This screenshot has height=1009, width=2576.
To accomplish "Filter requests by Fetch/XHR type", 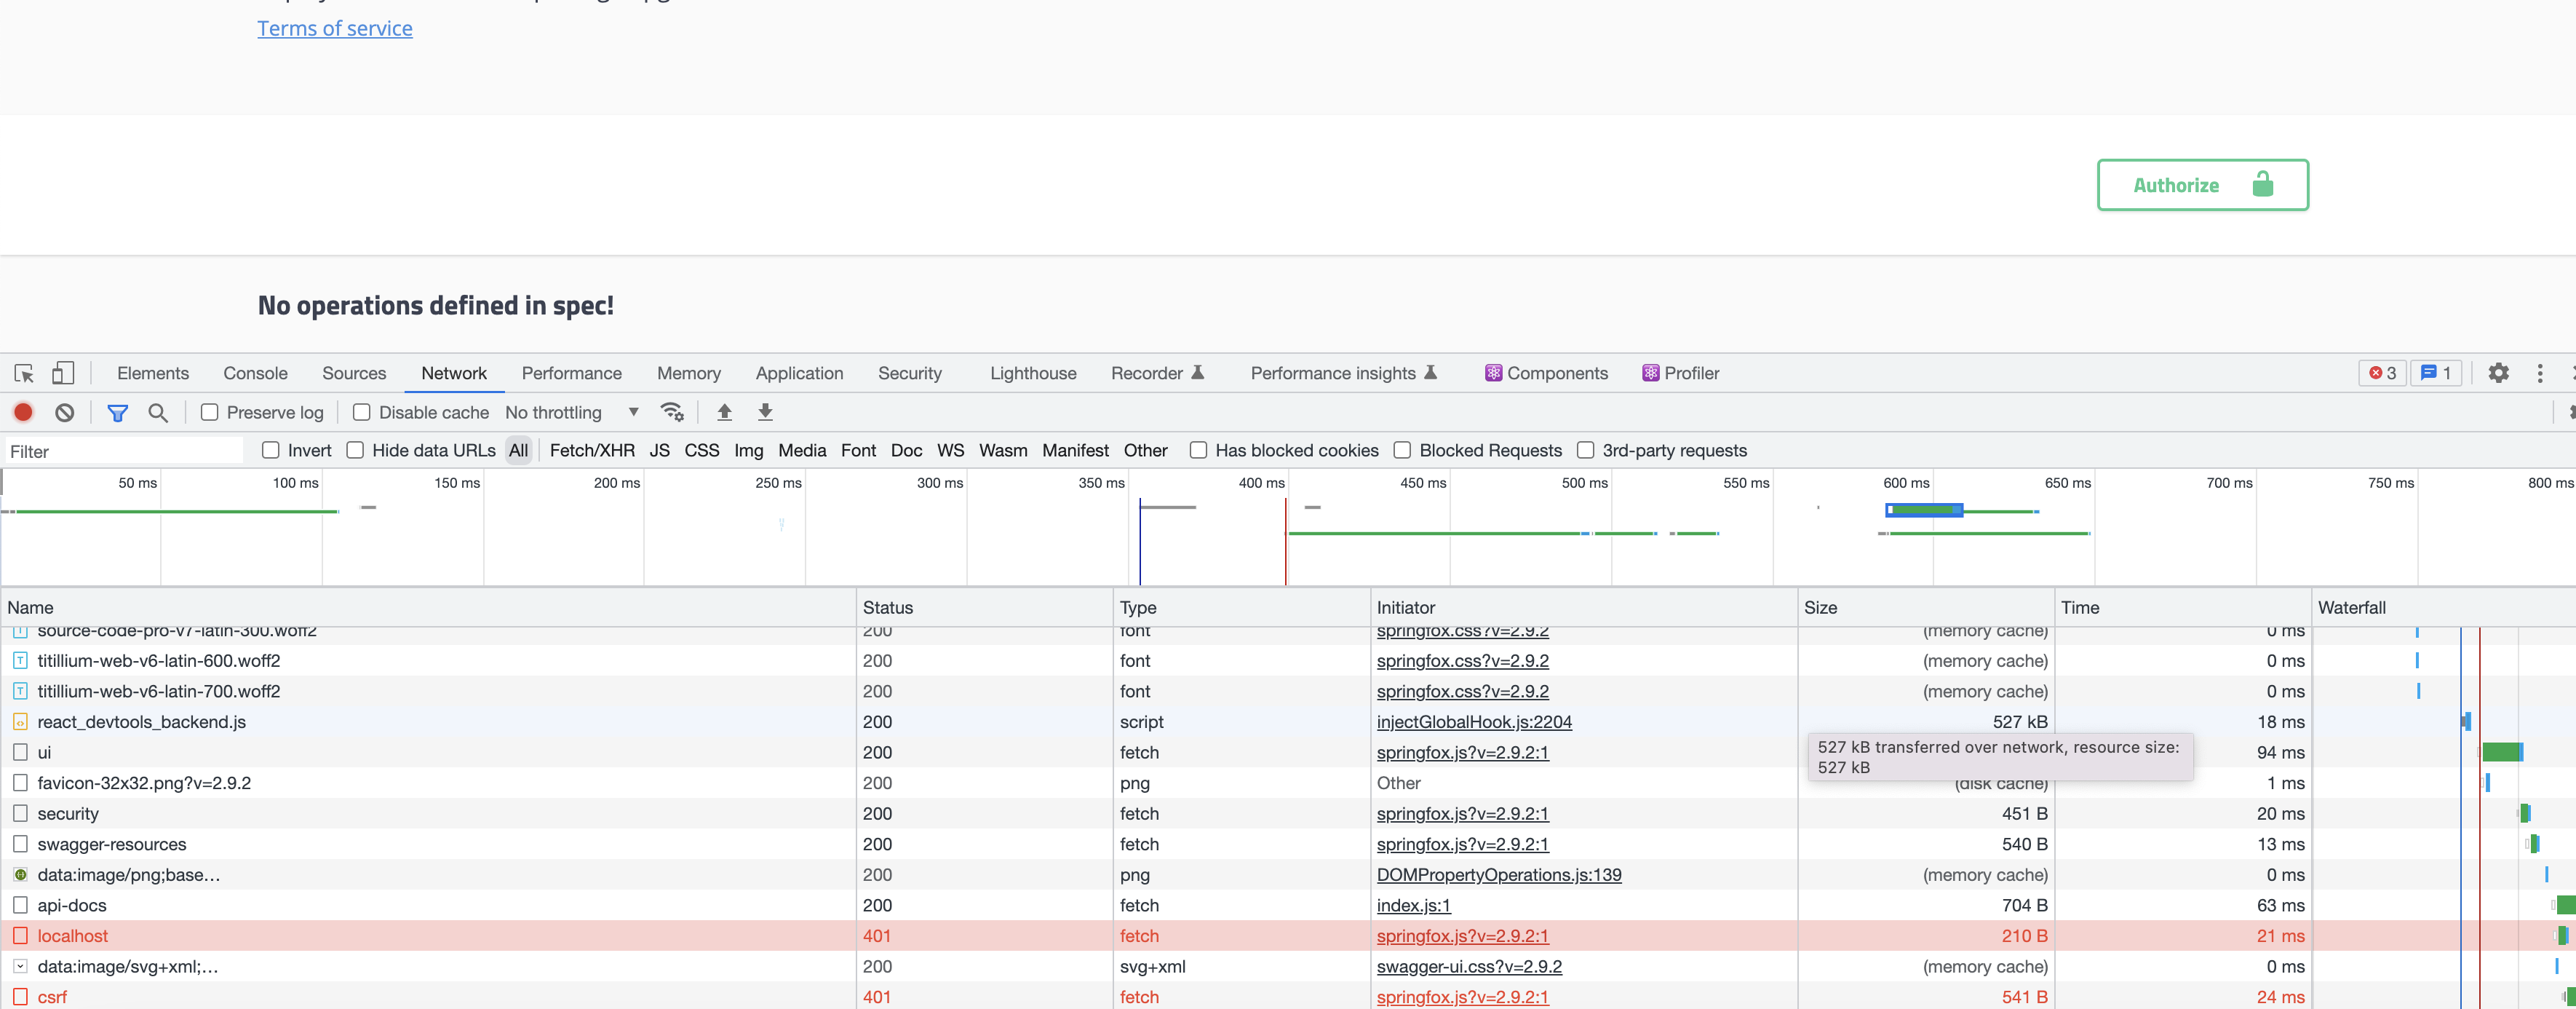I will pos(592,450).
